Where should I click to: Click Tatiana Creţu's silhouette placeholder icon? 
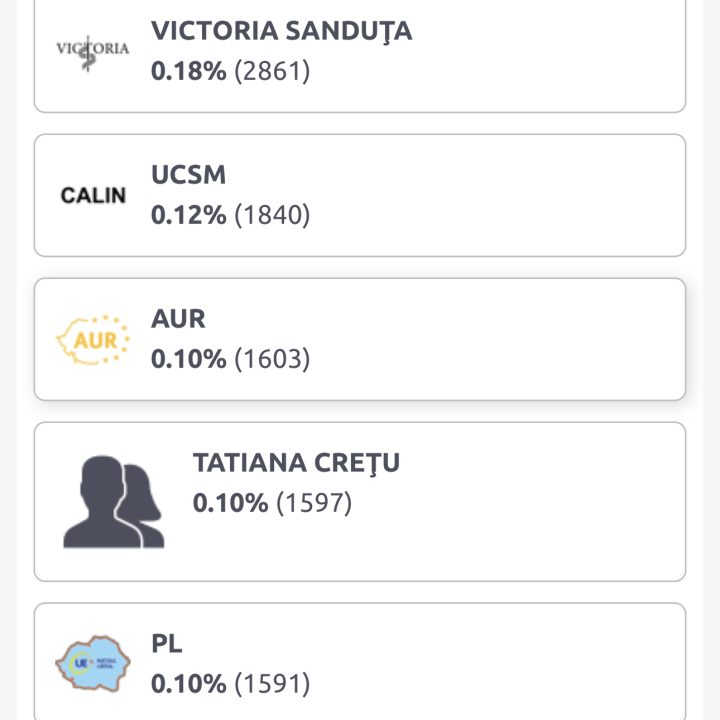tap(113, 502)
